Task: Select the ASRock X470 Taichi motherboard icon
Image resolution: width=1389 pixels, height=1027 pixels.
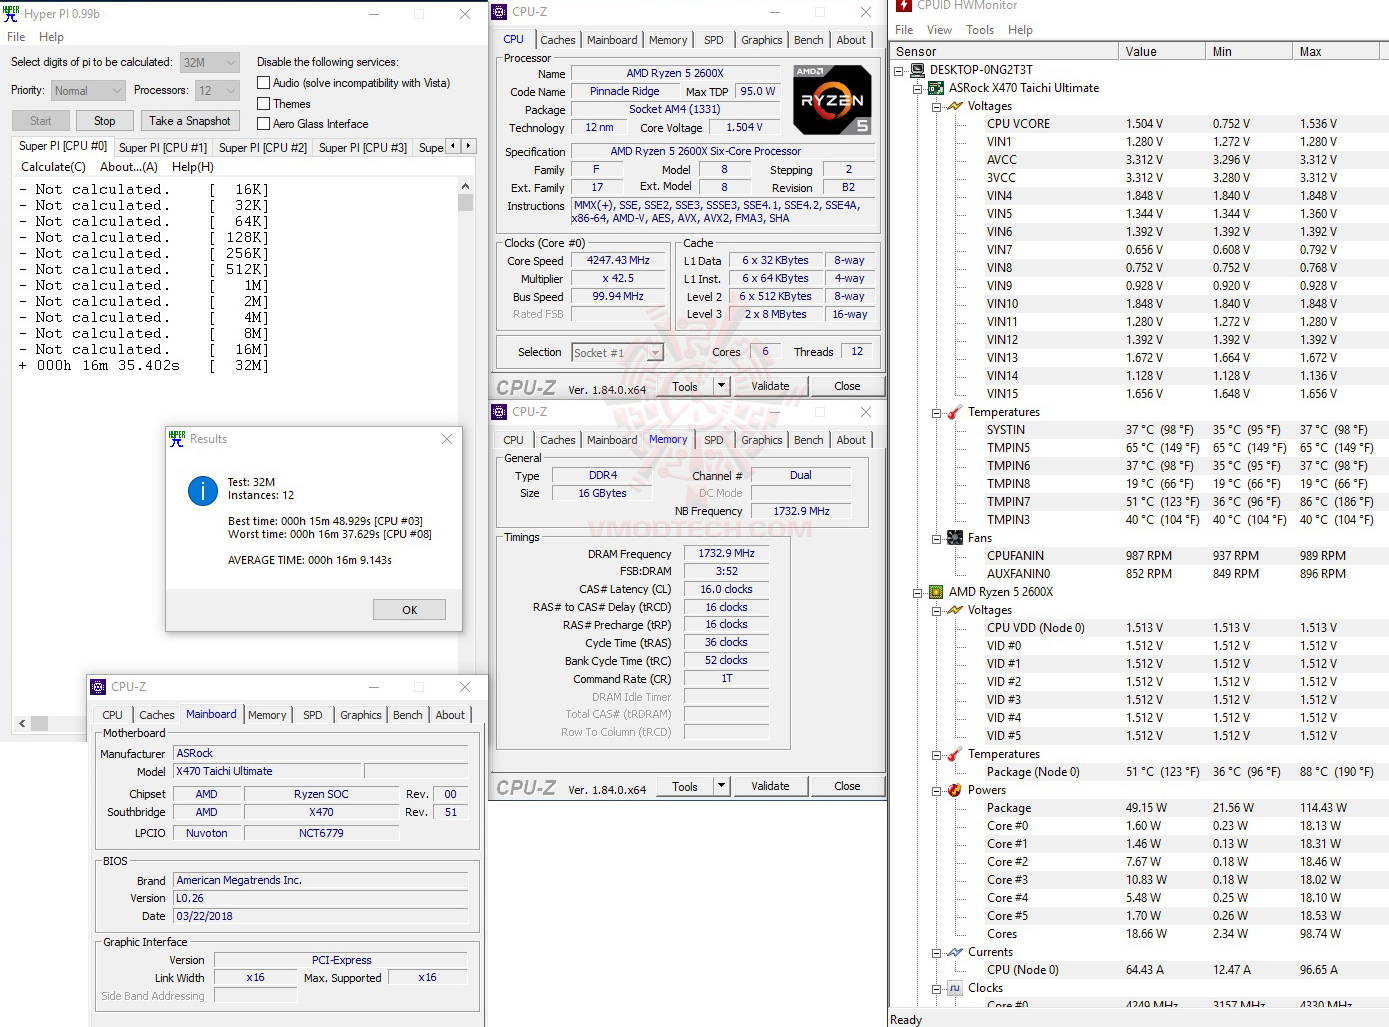Action: click(x=936, y=88)
